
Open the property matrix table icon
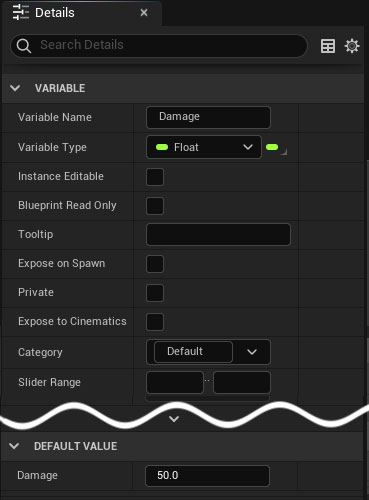[x=328, y=46]
